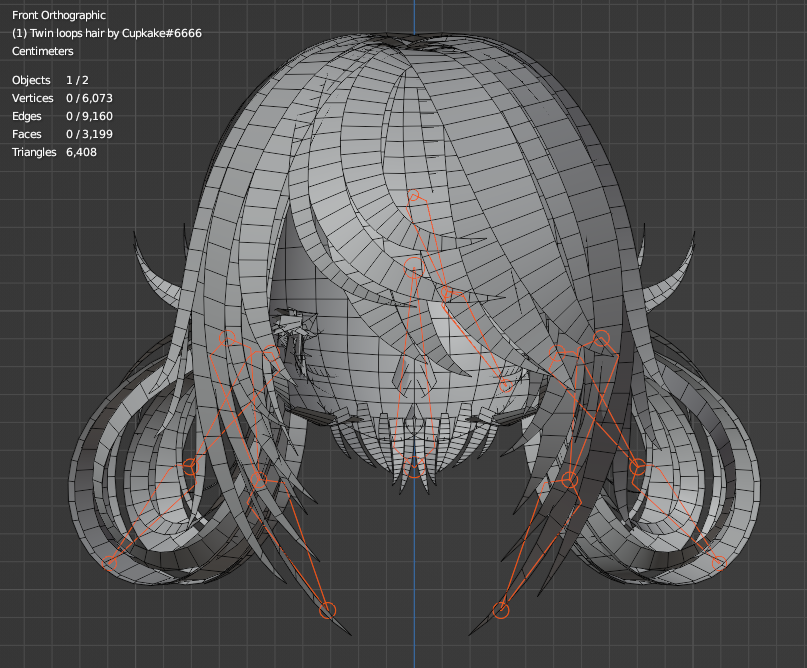
Task: Pick the middle bone joint on left loop
Action: (x=191, y=466)
